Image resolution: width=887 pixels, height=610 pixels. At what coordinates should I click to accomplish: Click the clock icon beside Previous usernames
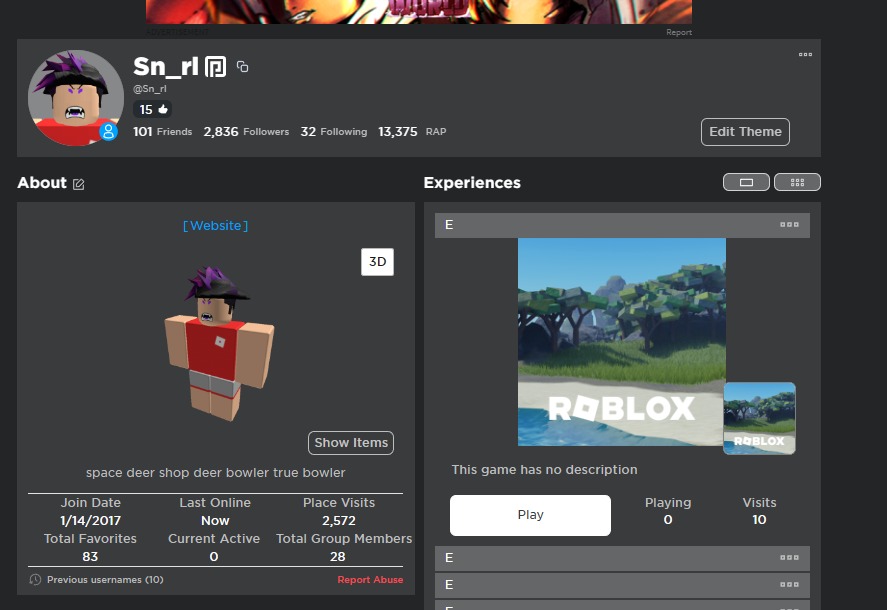click(x=35, y=580)
